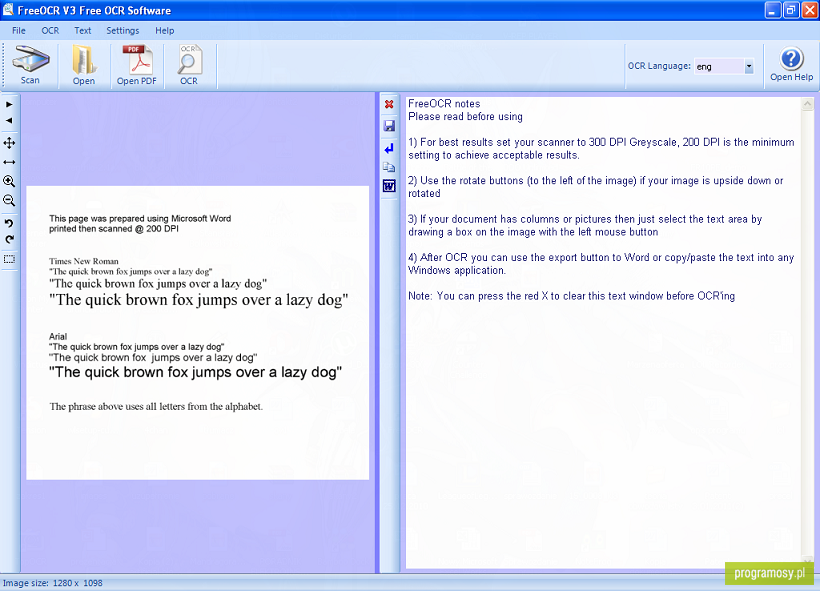Click the note starting "2) Use the rotate buttons"
This screenshot has height=591, width=820.
click(596, 187)
